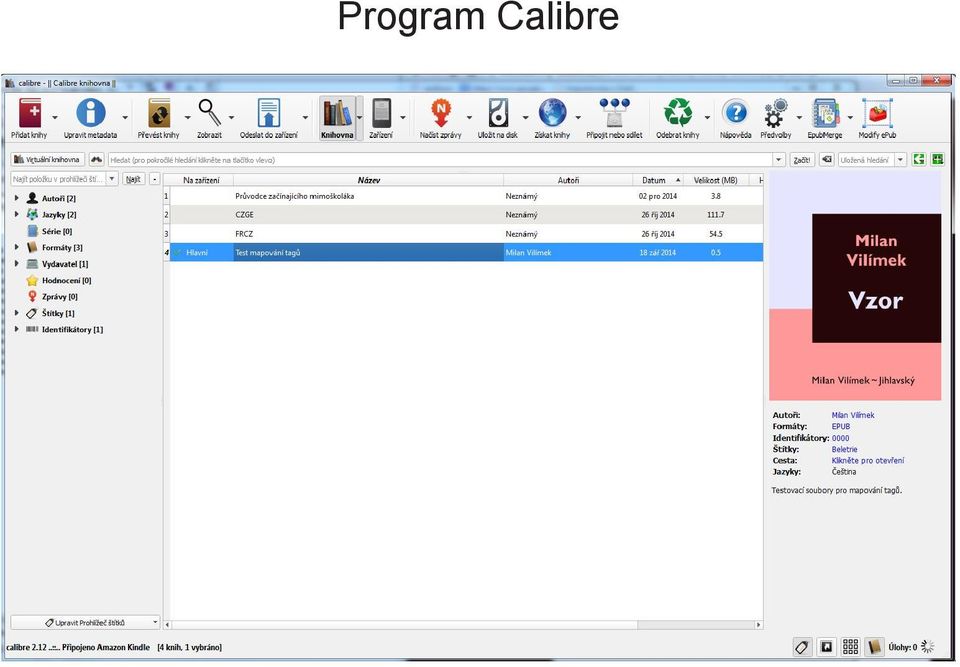Image resolution: width=960 pixels, height=667 pixels.
Task: Expand the Autoři [2] tree node
Action: pos(17,198)
